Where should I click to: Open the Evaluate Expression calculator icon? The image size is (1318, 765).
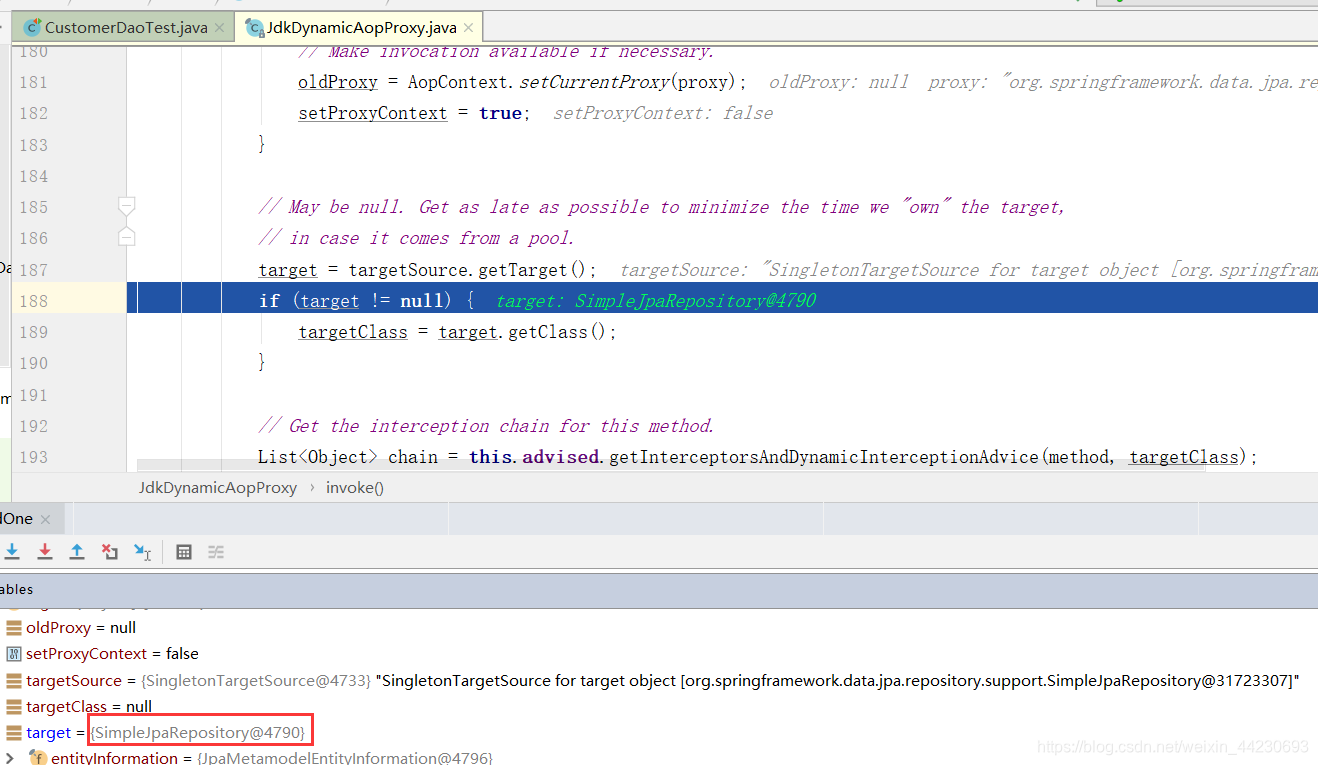[x=184, y=552]
